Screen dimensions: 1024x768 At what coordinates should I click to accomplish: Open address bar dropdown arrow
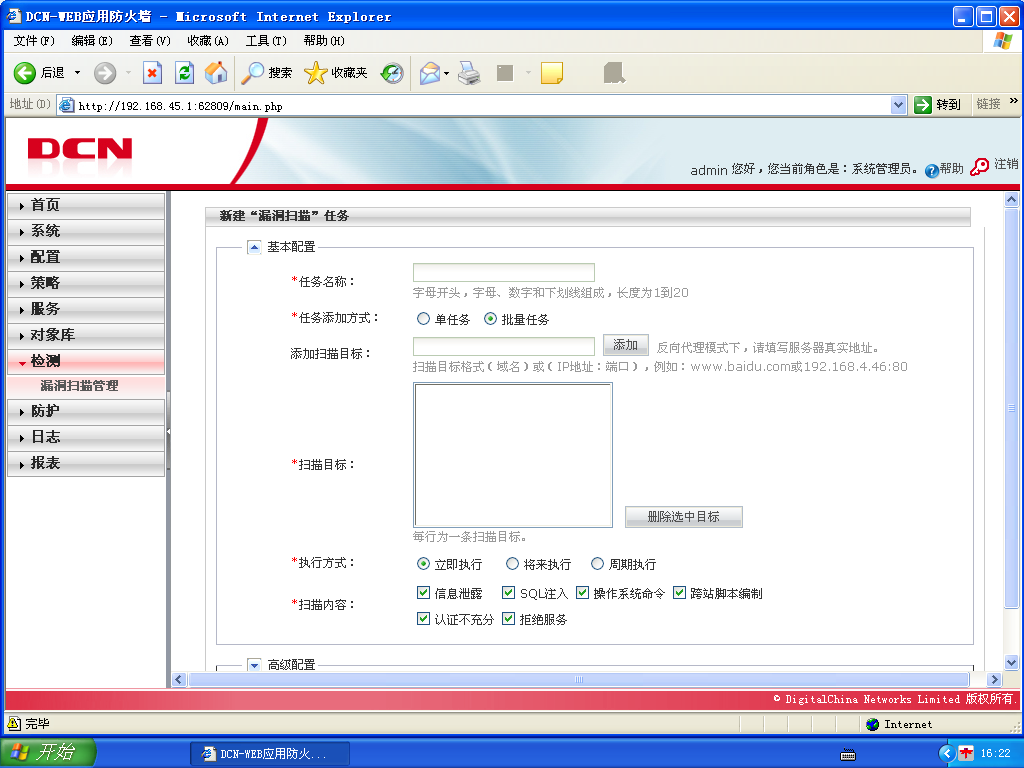pyautogui.click(x=899, y=104)
